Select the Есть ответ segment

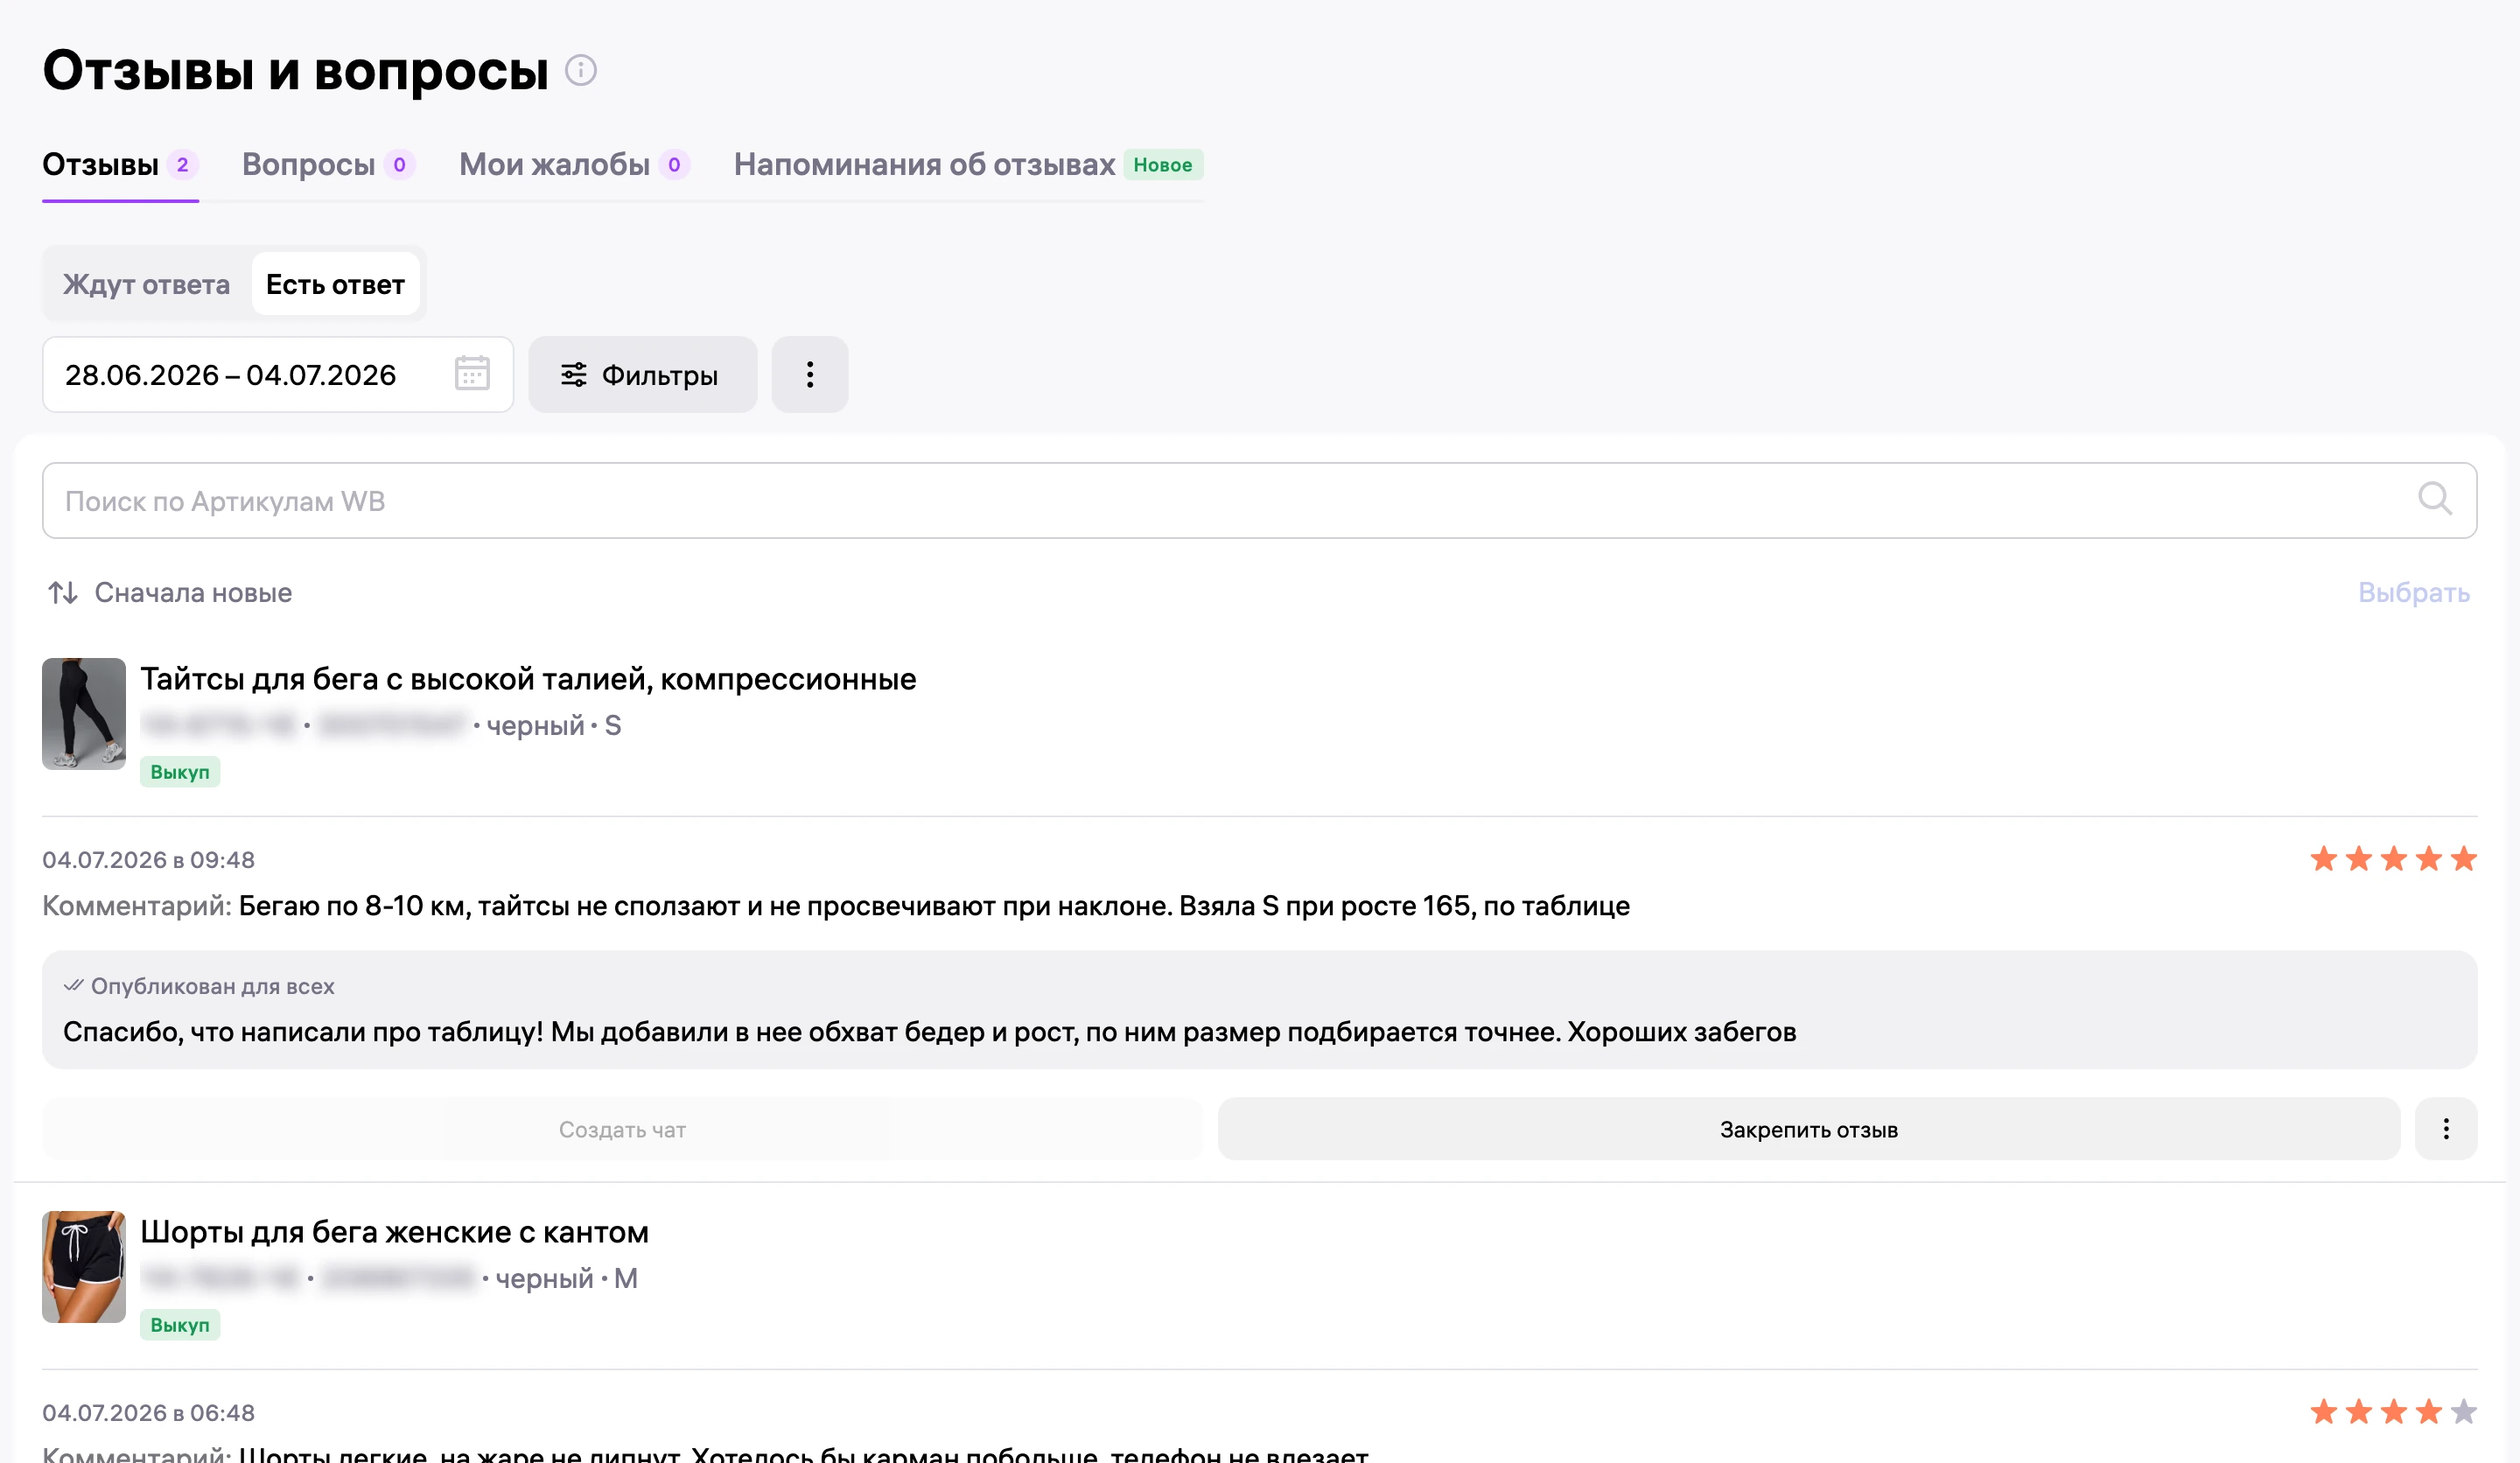(x=335, y=285)
